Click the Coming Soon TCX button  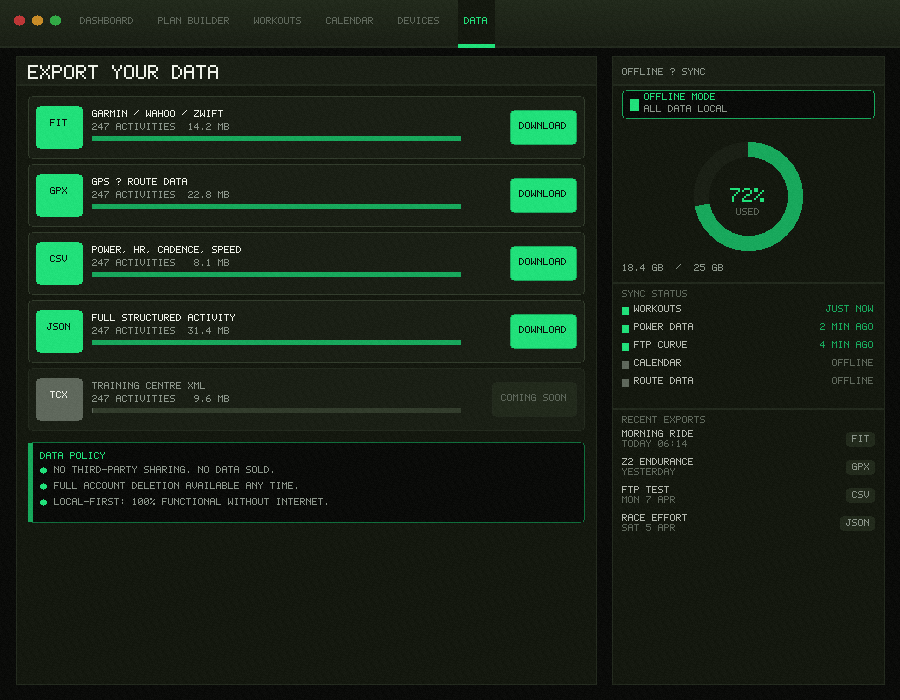point(534,399)
